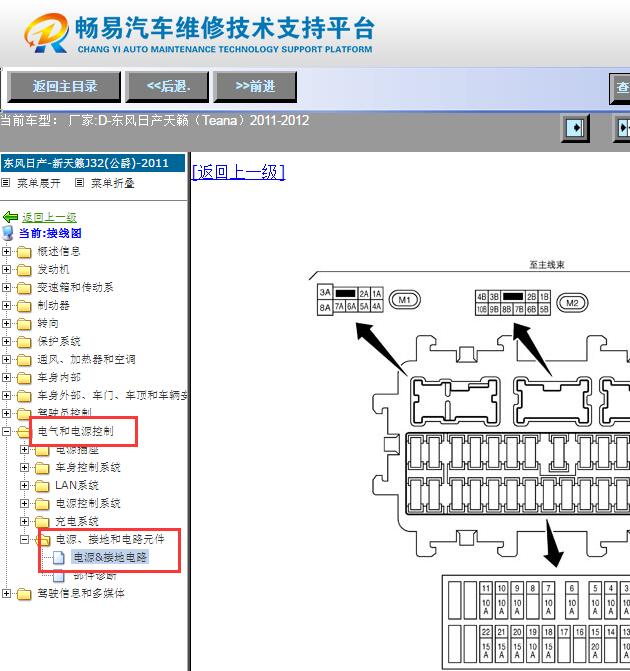The width and height of the screenshot is (630, 671).
Task: Collapse all menus with 菜单折叠
Action: pyautogui.click(x=113, y=184)
